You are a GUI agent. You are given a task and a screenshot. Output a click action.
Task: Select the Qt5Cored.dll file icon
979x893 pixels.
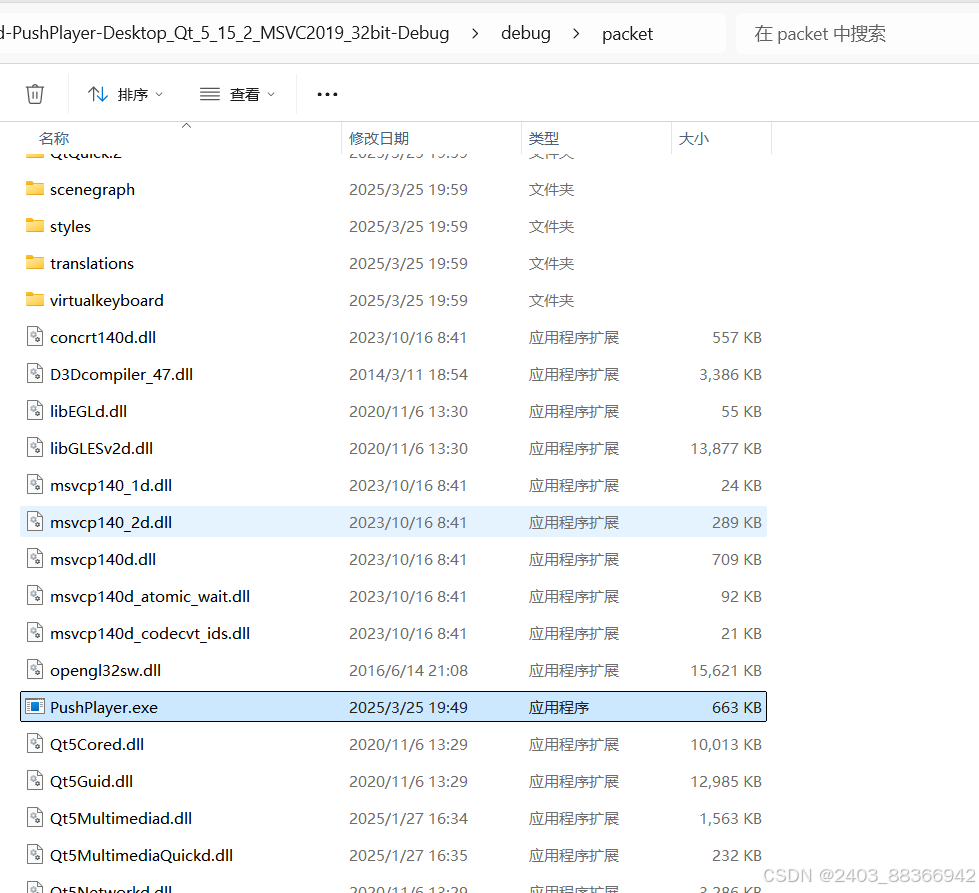35,744
